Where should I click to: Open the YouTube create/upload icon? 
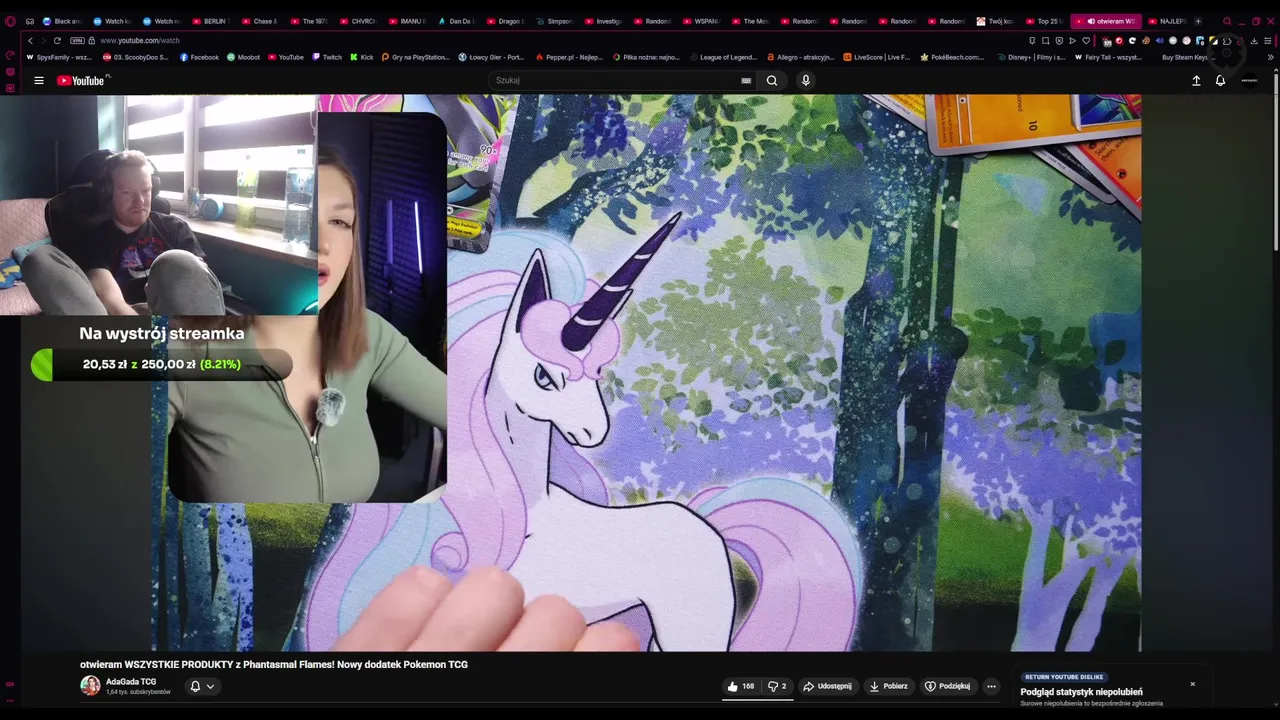pyautogui.click(x=1196, y=80)
